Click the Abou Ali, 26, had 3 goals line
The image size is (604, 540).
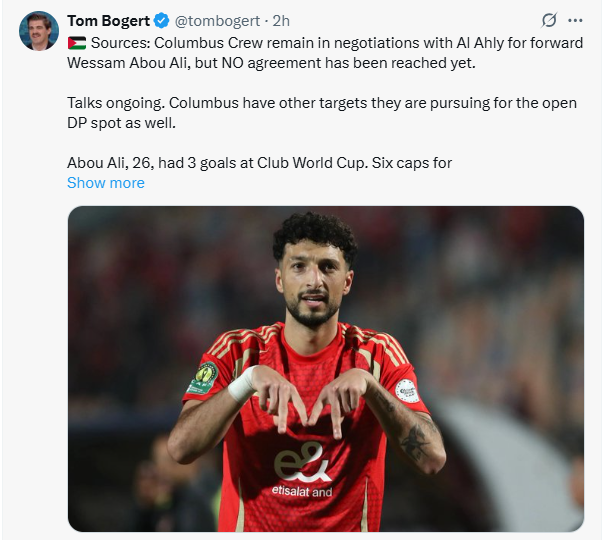point(259,163)
